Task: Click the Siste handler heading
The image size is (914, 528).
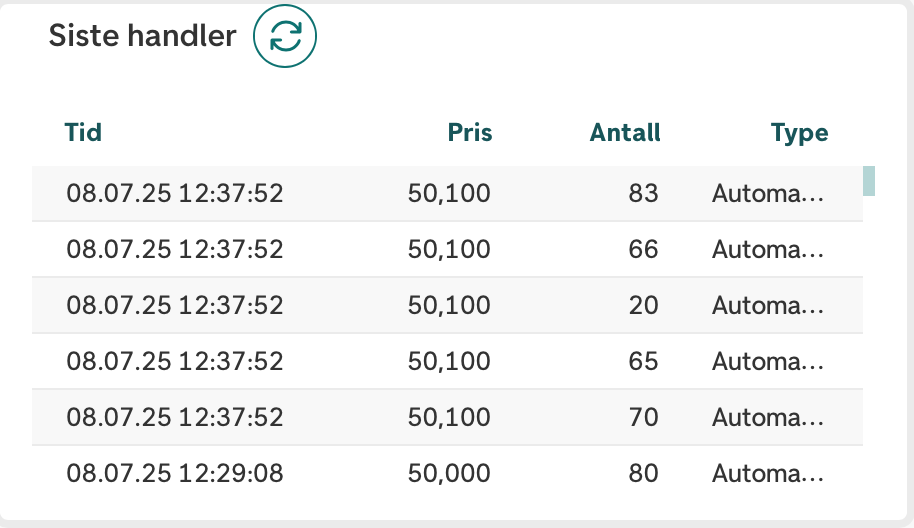Action: [142, 36]
